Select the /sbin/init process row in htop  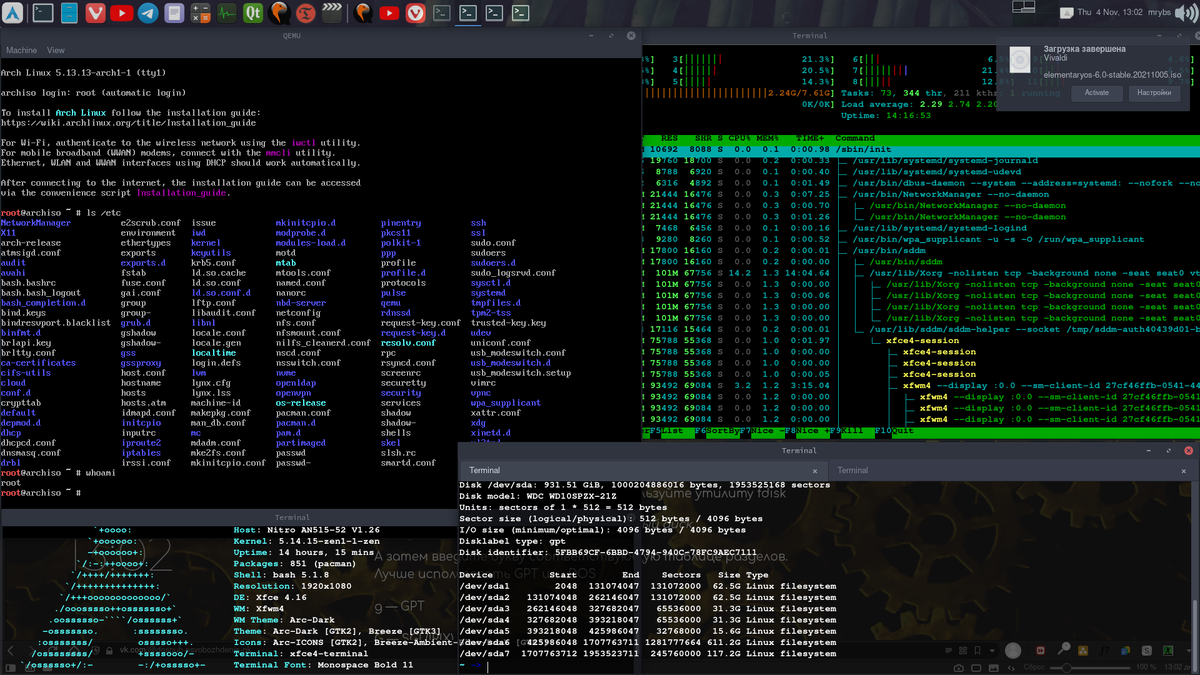click(920, 149)
